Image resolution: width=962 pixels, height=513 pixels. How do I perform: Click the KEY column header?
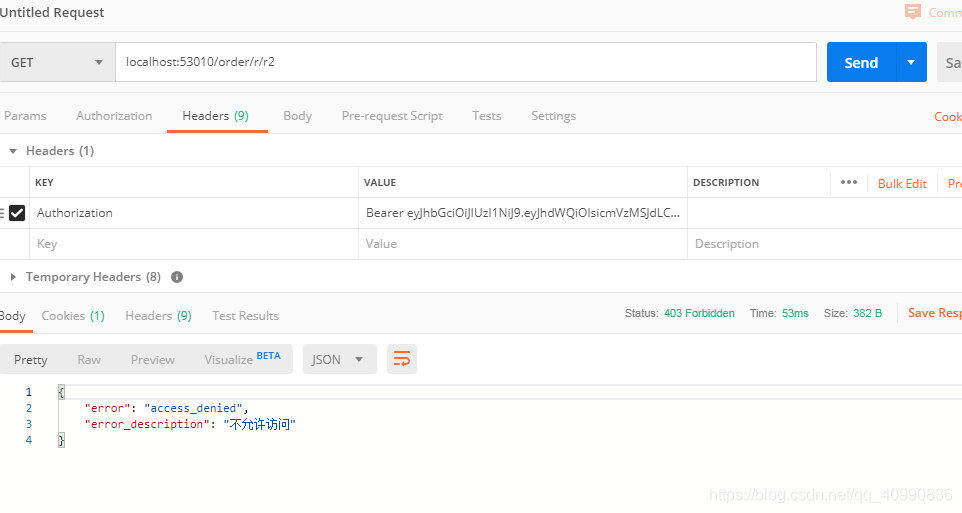44,183
